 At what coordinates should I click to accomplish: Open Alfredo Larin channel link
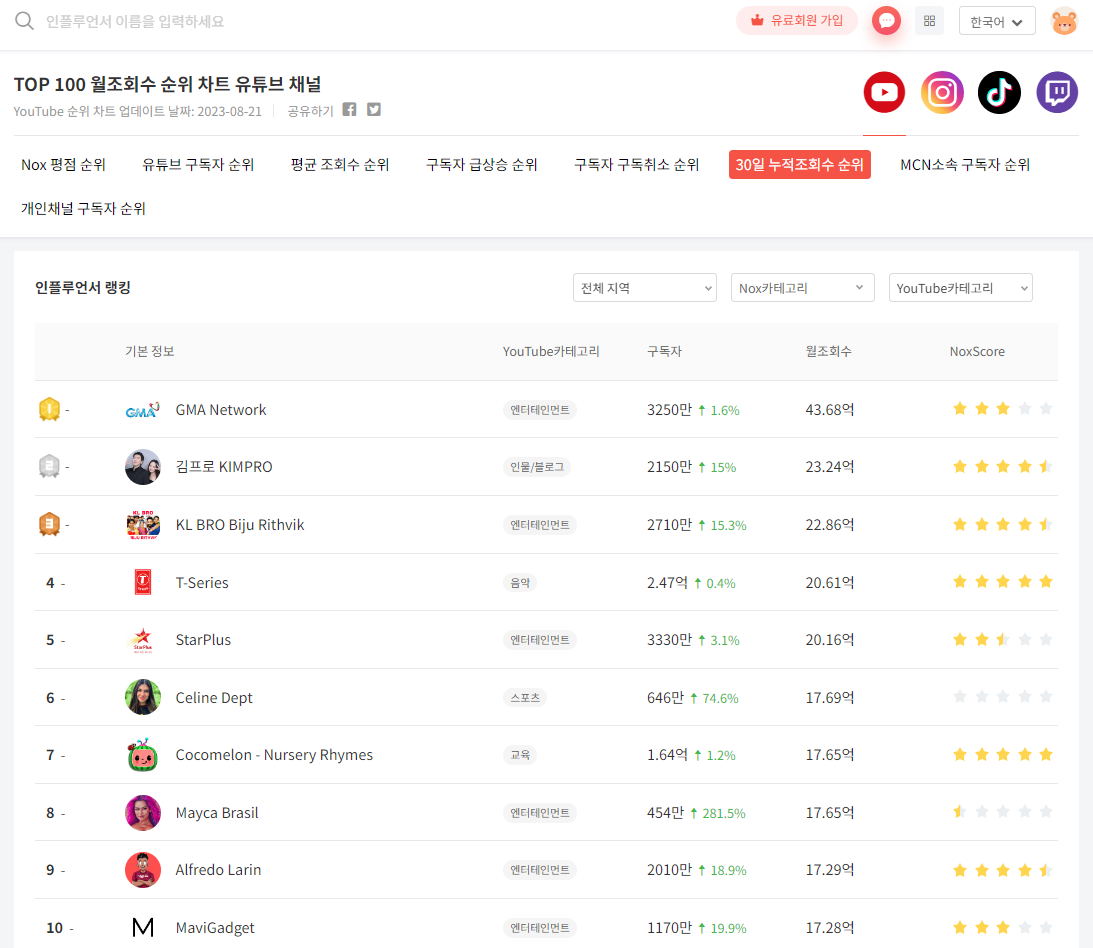[218, 870]
